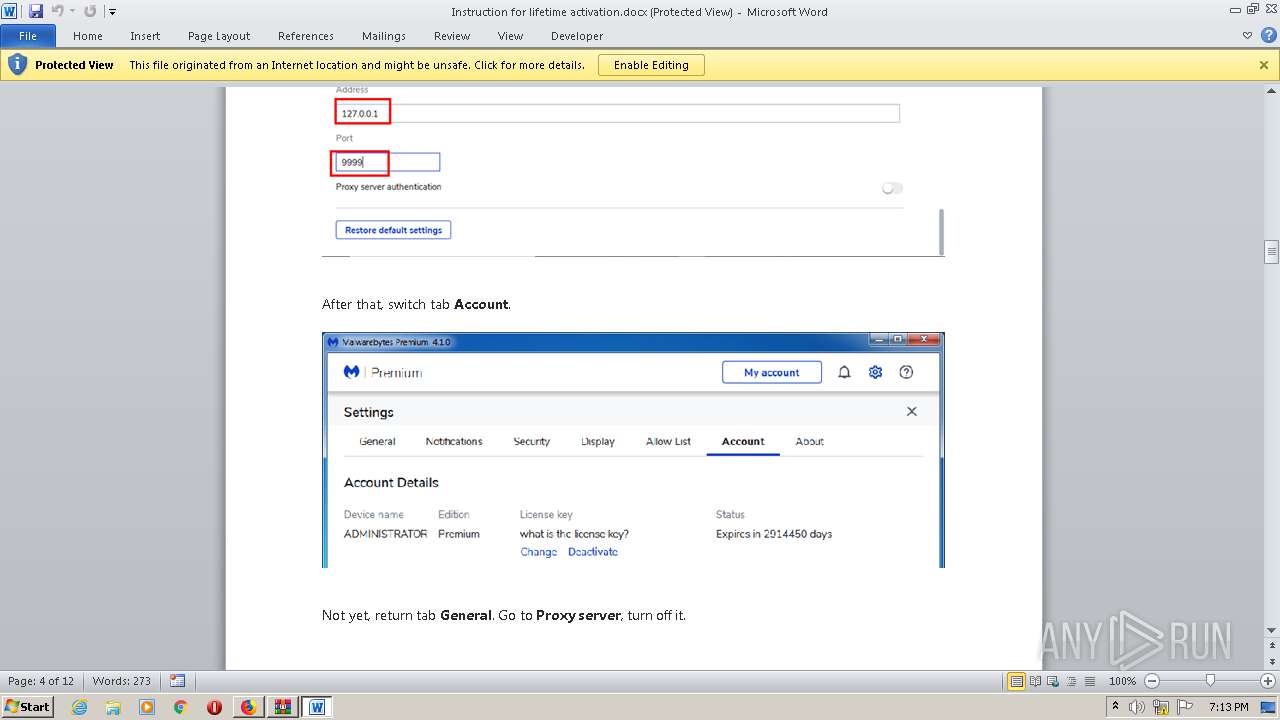This screenshot has width=1280, height=720.
Task: Click the Enable Editing button
Action: [651, 65]
